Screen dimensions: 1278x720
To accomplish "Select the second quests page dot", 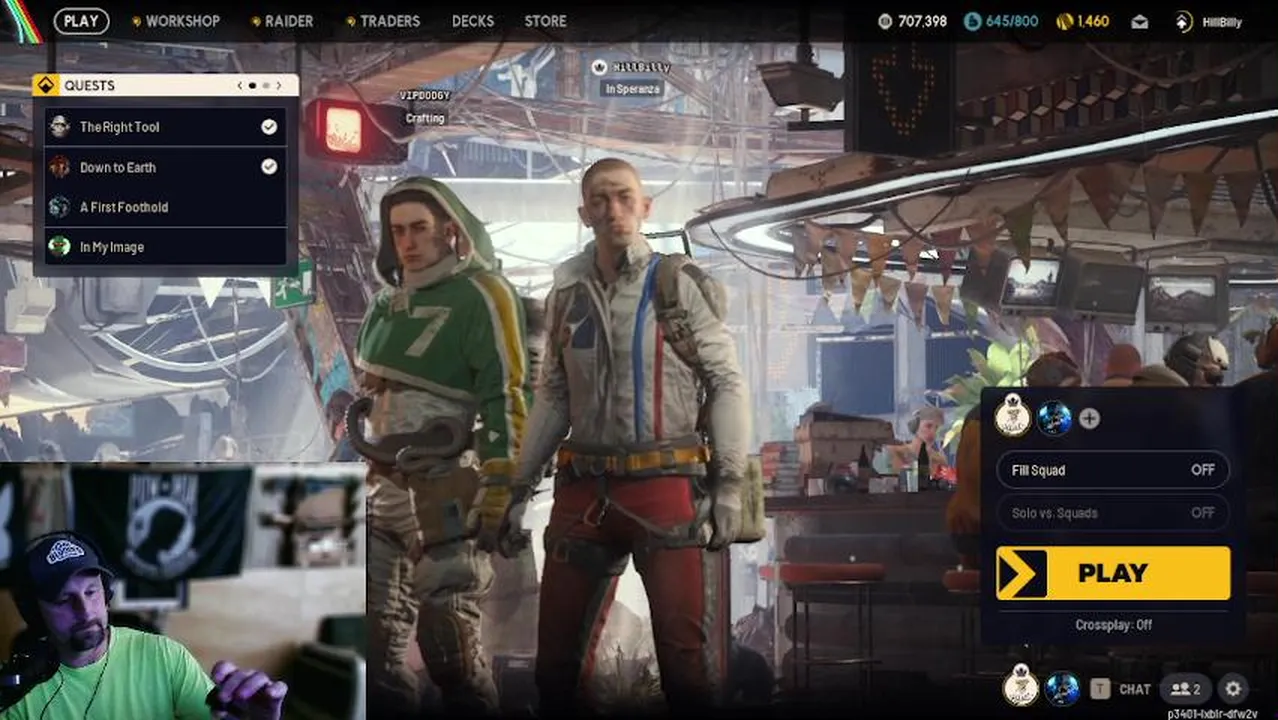I will tap(266, 86).
